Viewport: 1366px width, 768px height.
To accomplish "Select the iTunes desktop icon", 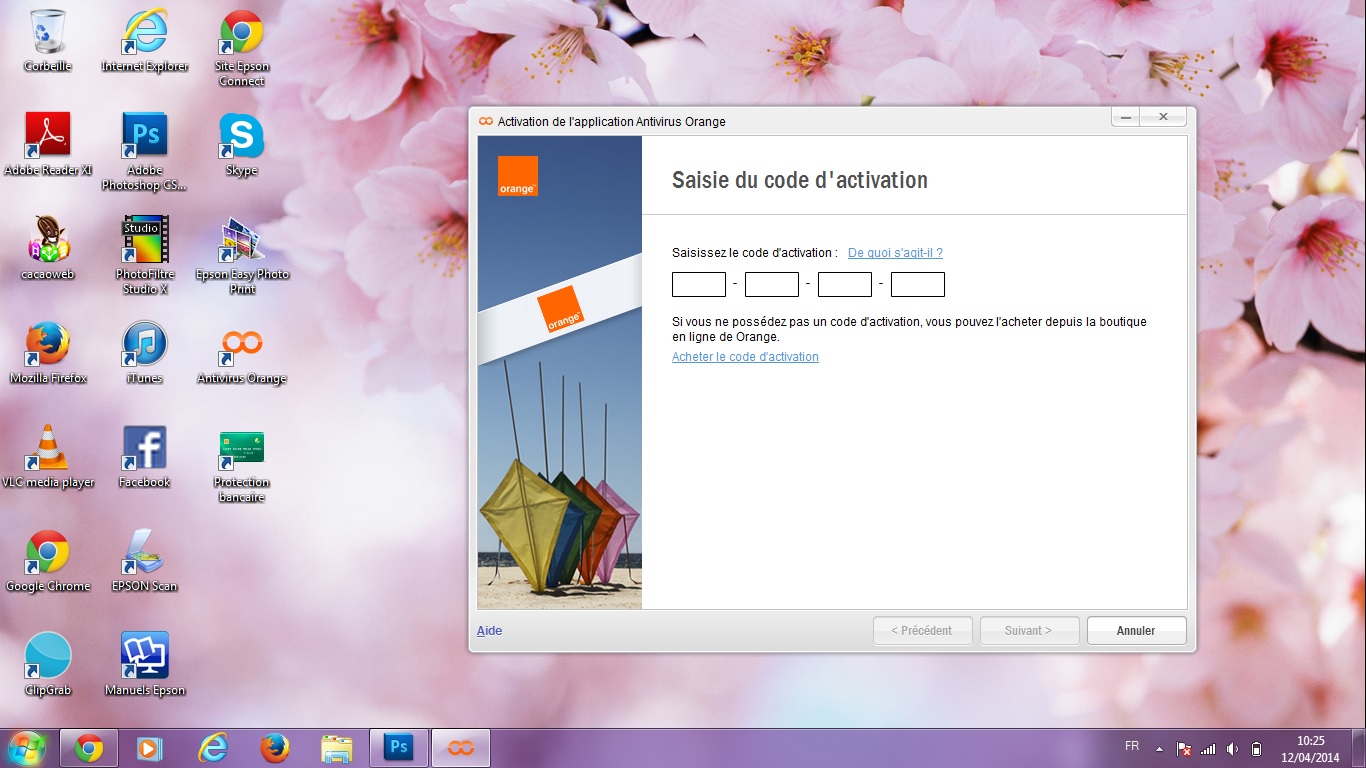I will pos(145,353).
